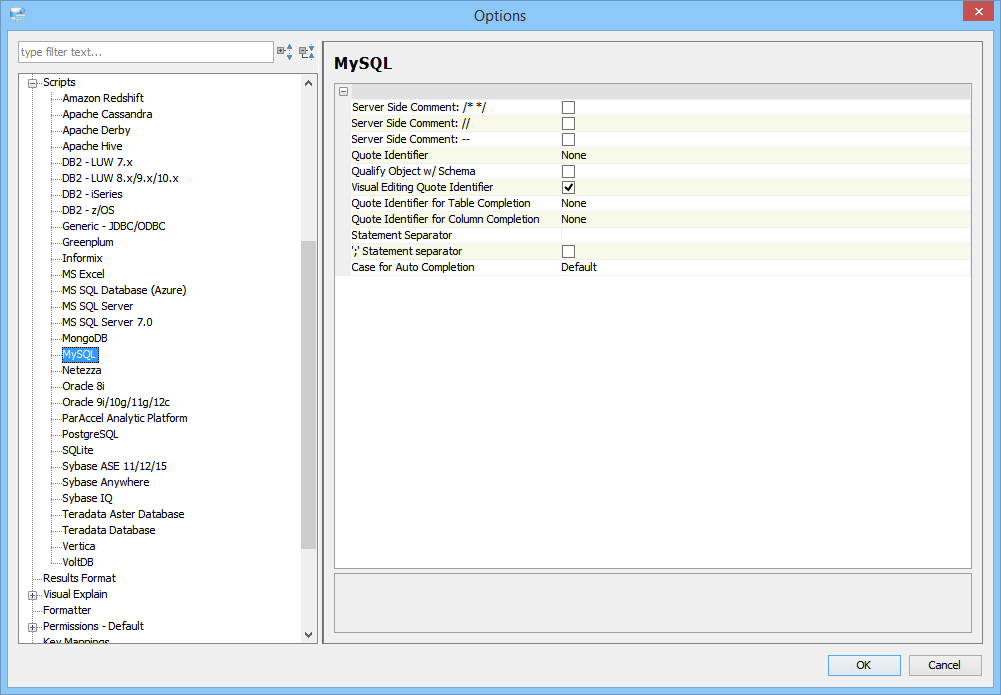The image size is (1001, 695).
Task: Select Apache Cassandra script settings
Action: pyautogui.click(x=107, y=114)
